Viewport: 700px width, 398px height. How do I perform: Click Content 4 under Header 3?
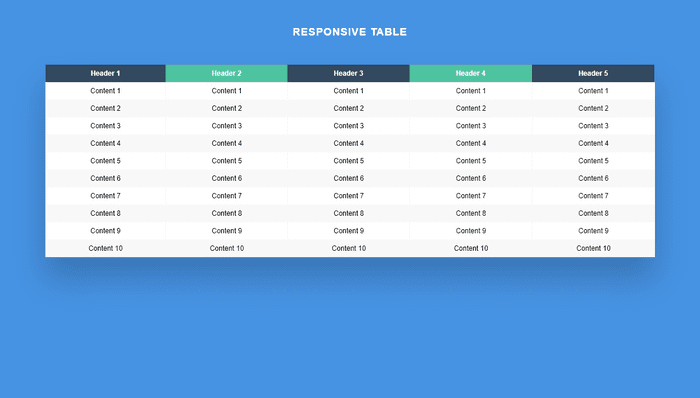point(349,143)
